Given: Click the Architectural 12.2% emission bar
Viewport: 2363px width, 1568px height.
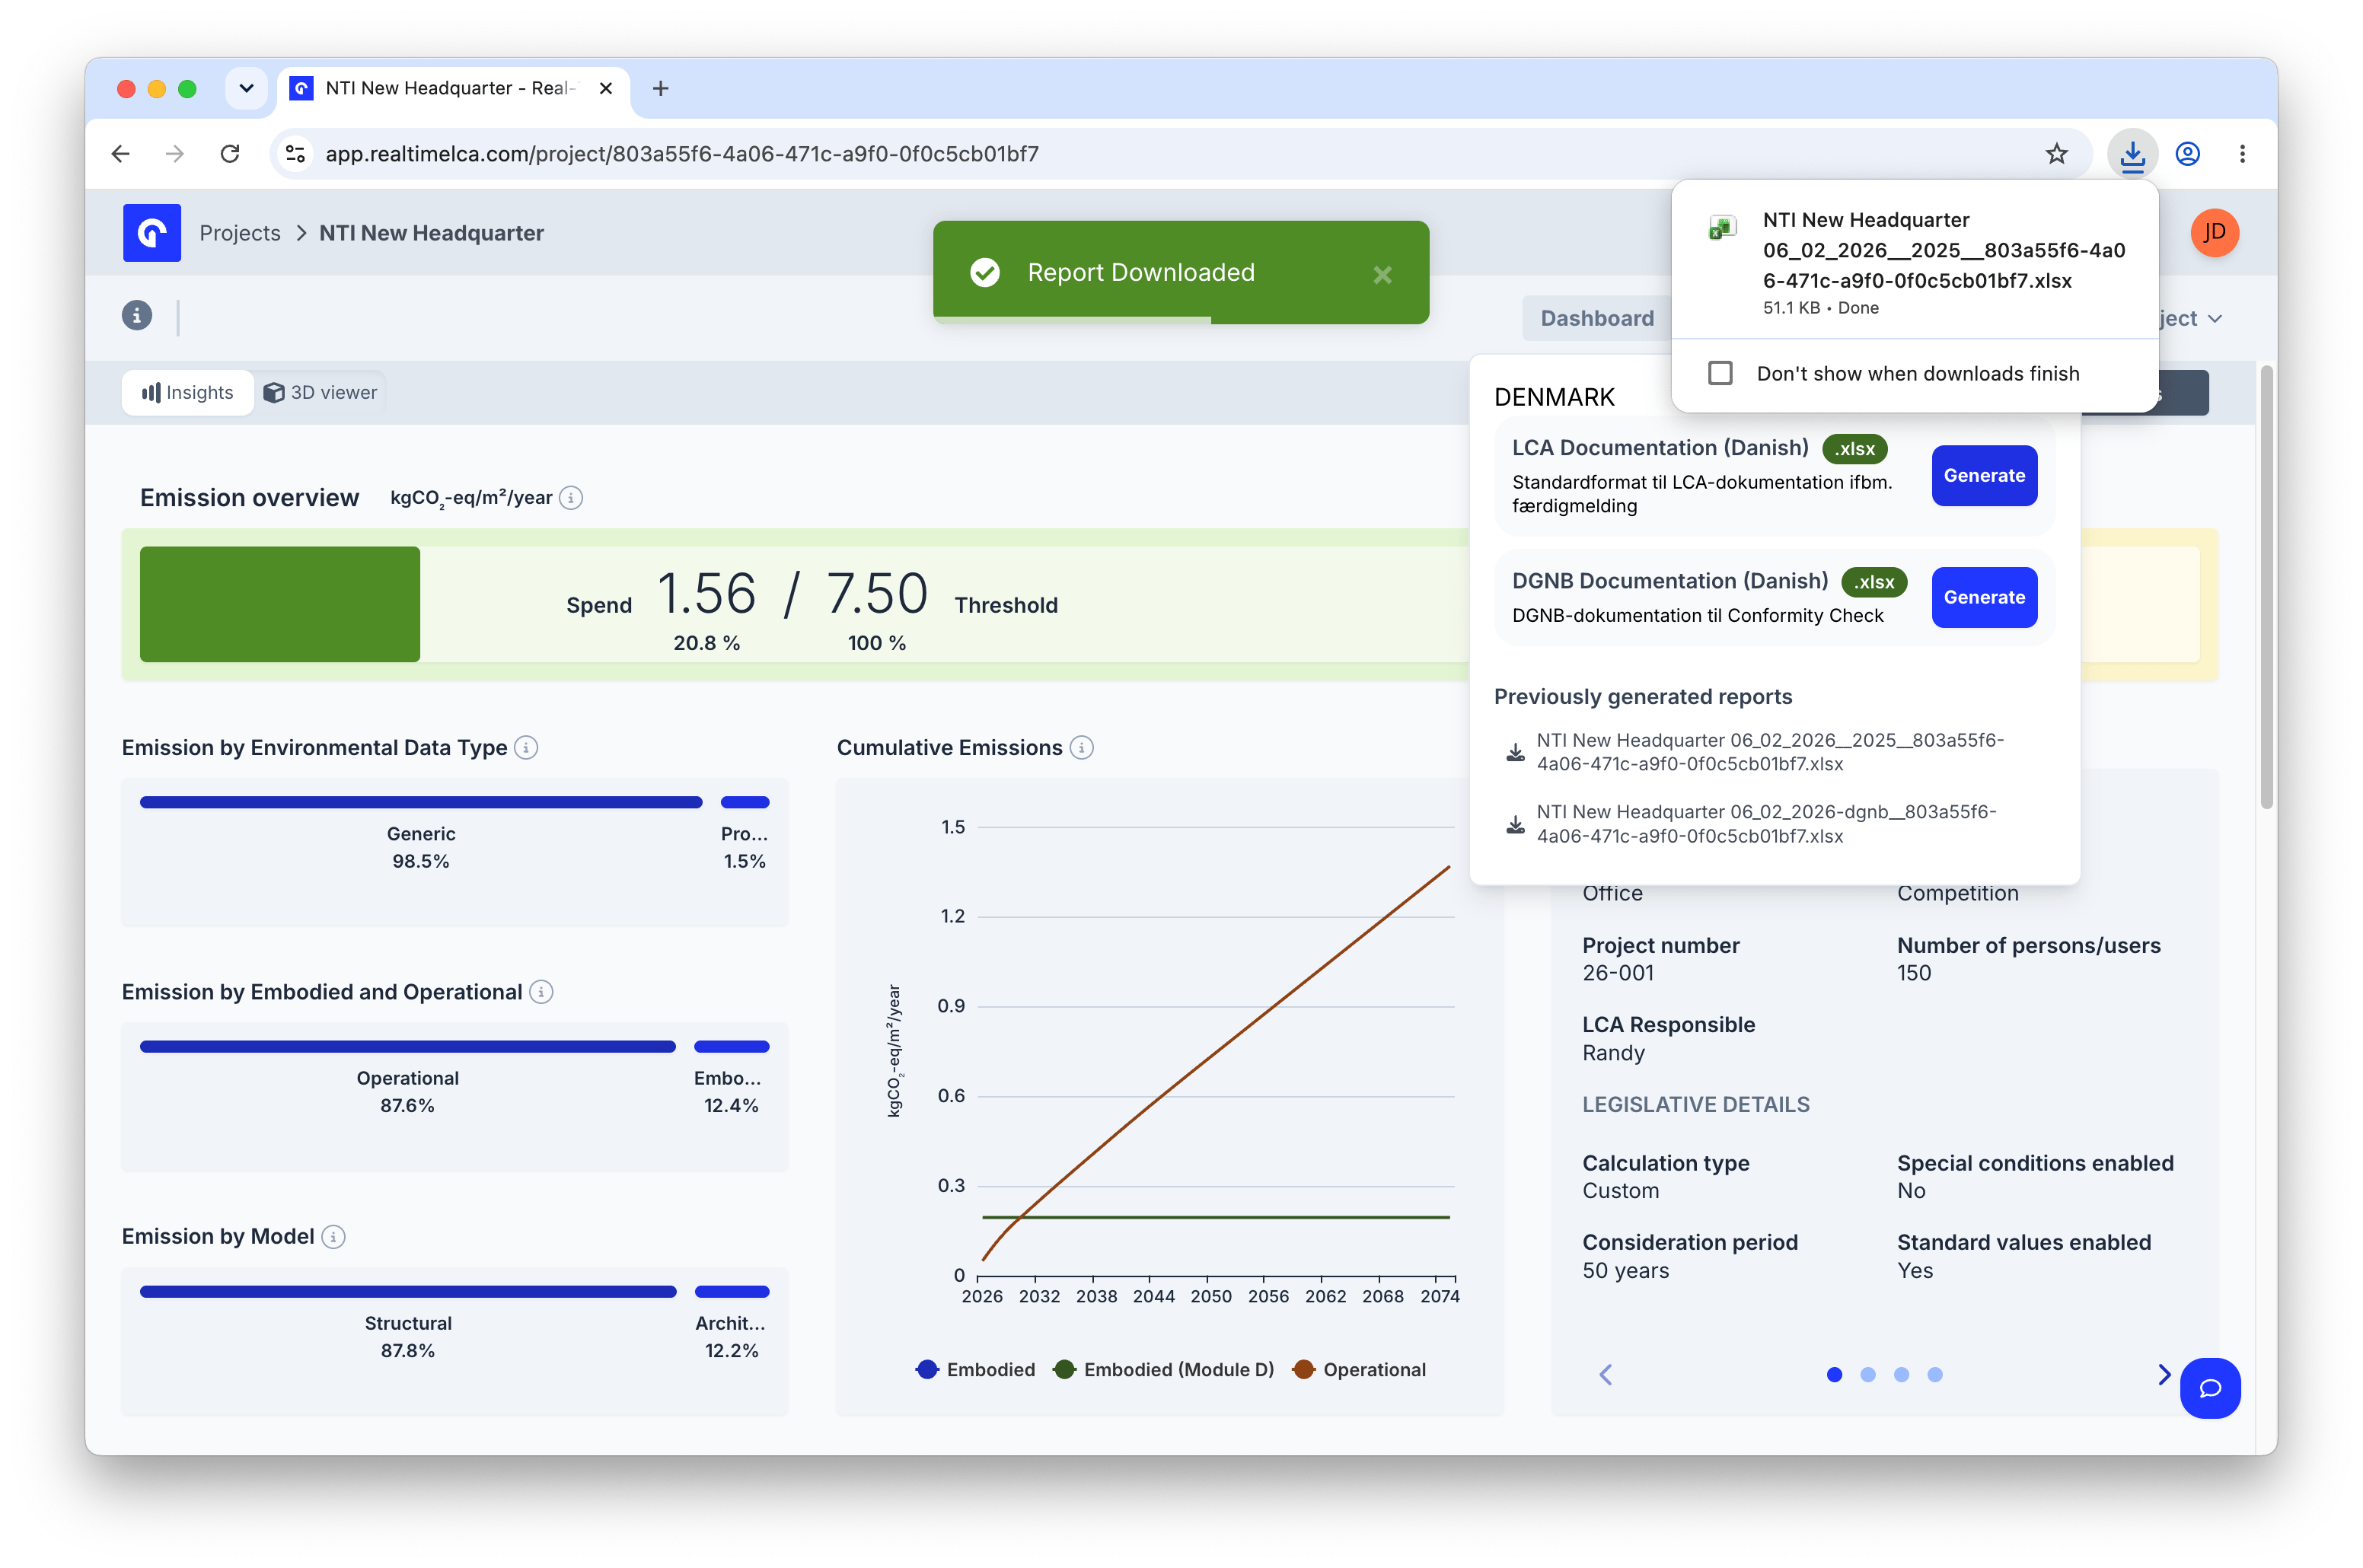Looking at the screenshot, I should (732, 1292).
